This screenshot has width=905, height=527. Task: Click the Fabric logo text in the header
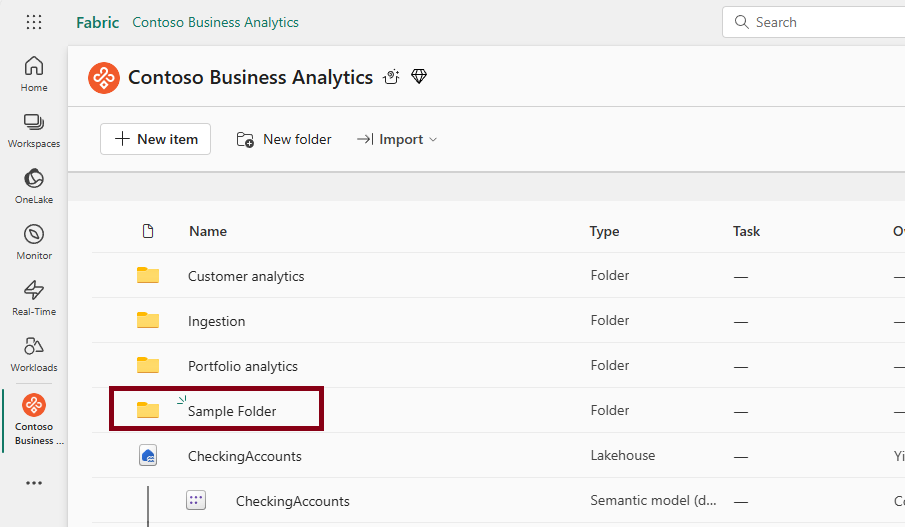[x=97, y=22]
